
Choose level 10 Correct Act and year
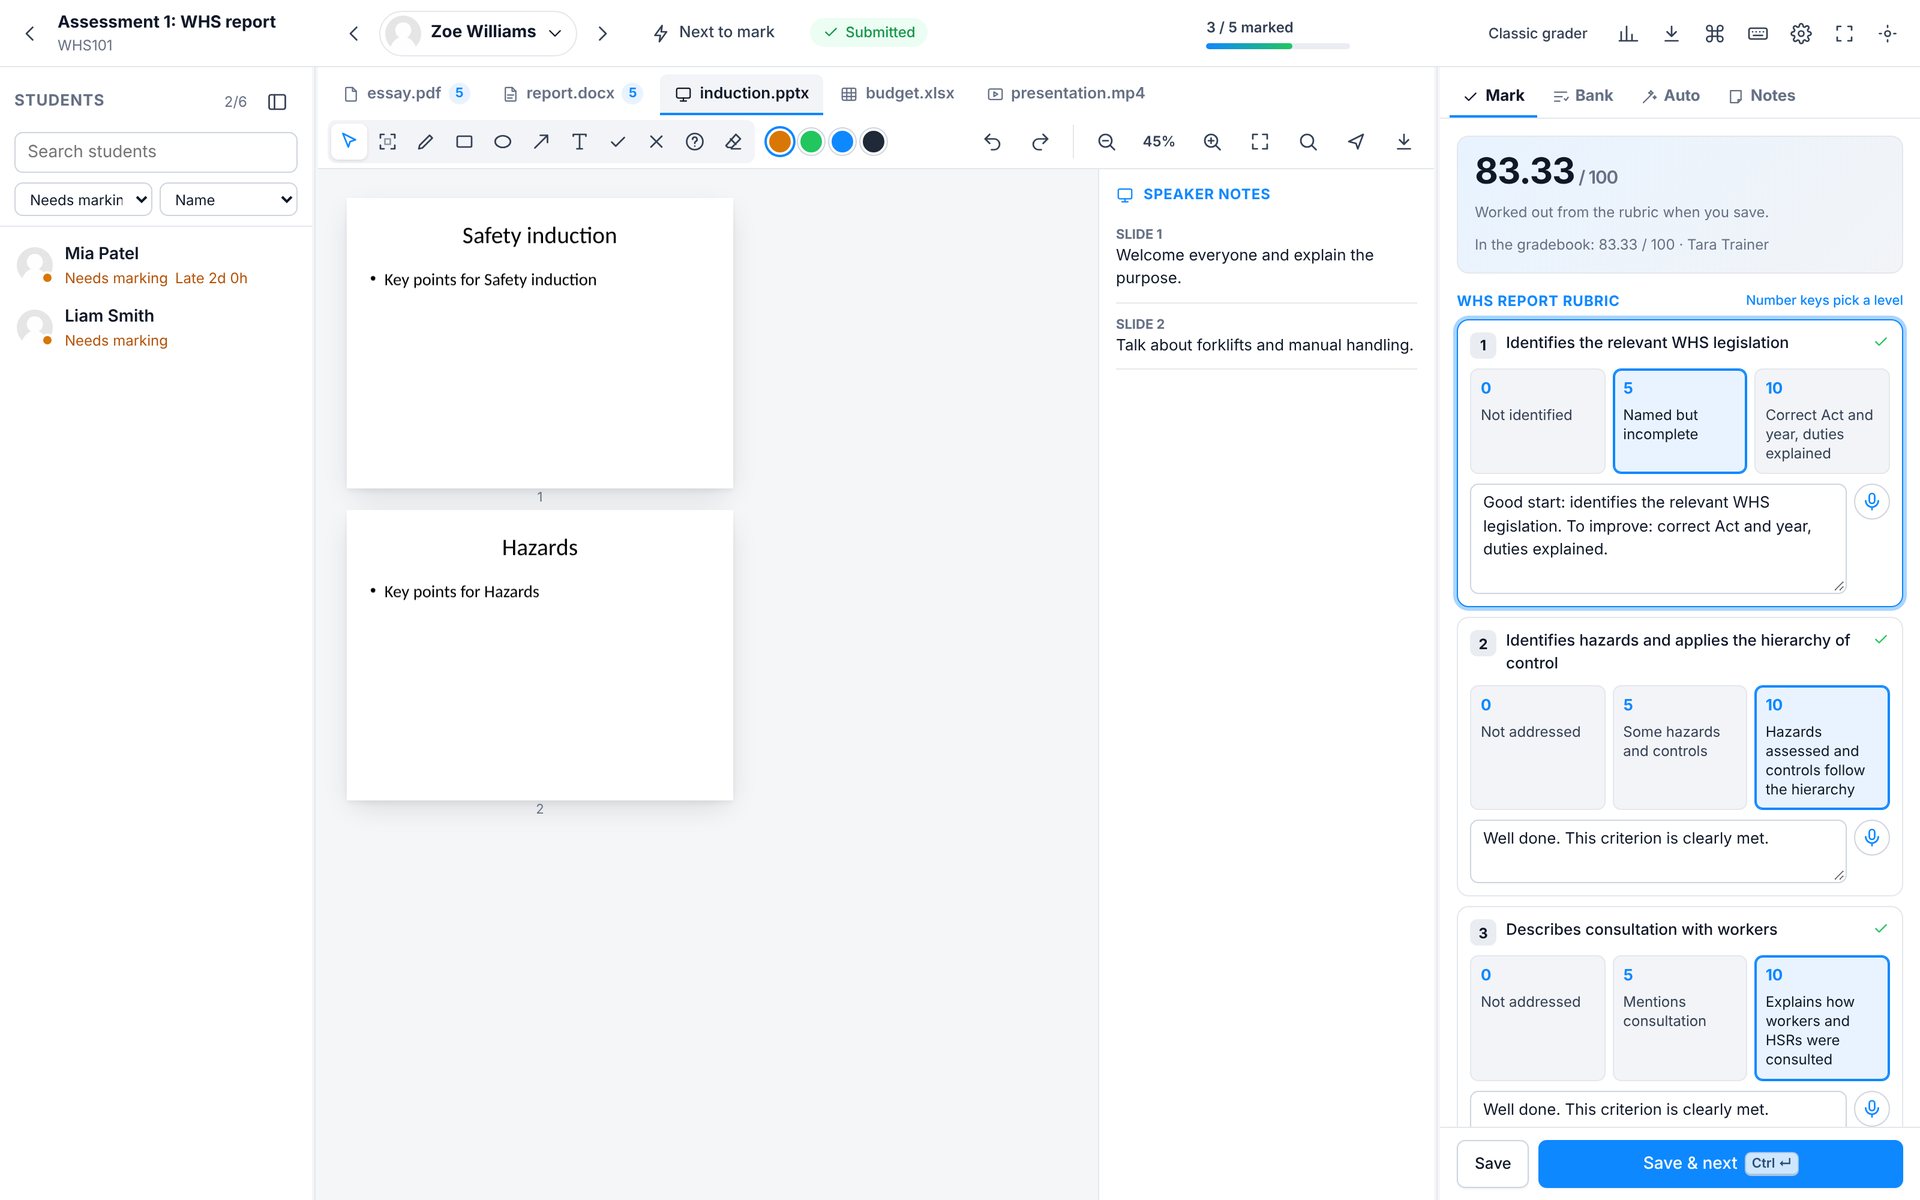(1821, 421)
